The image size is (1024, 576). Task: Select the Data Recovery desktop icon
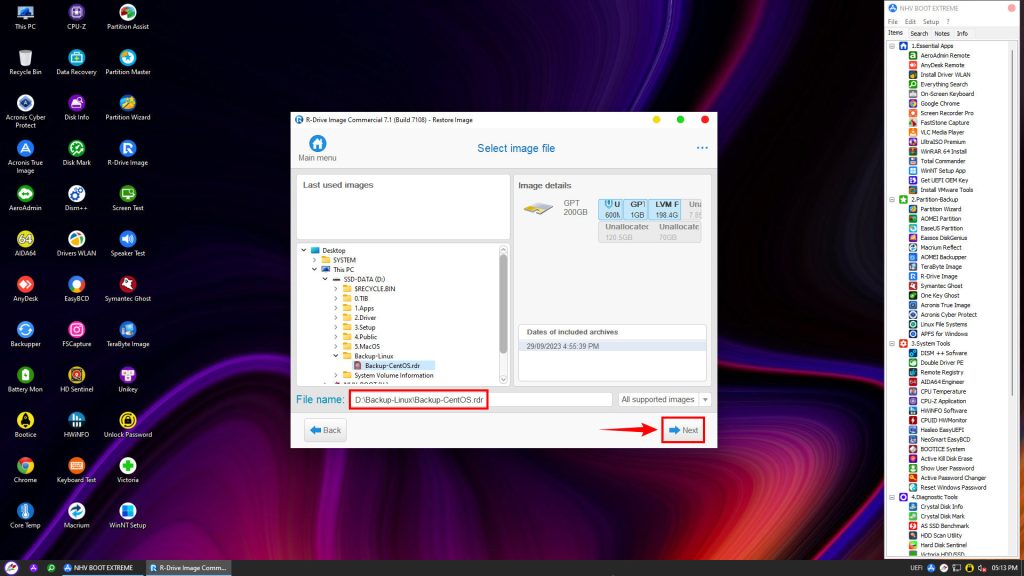tap(76, 63)
